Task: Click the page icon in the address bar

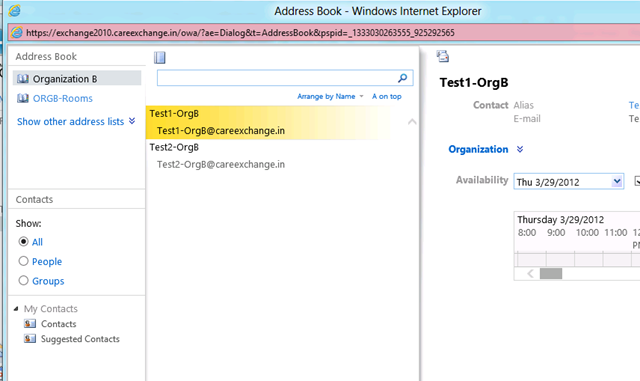Action: 17,32
